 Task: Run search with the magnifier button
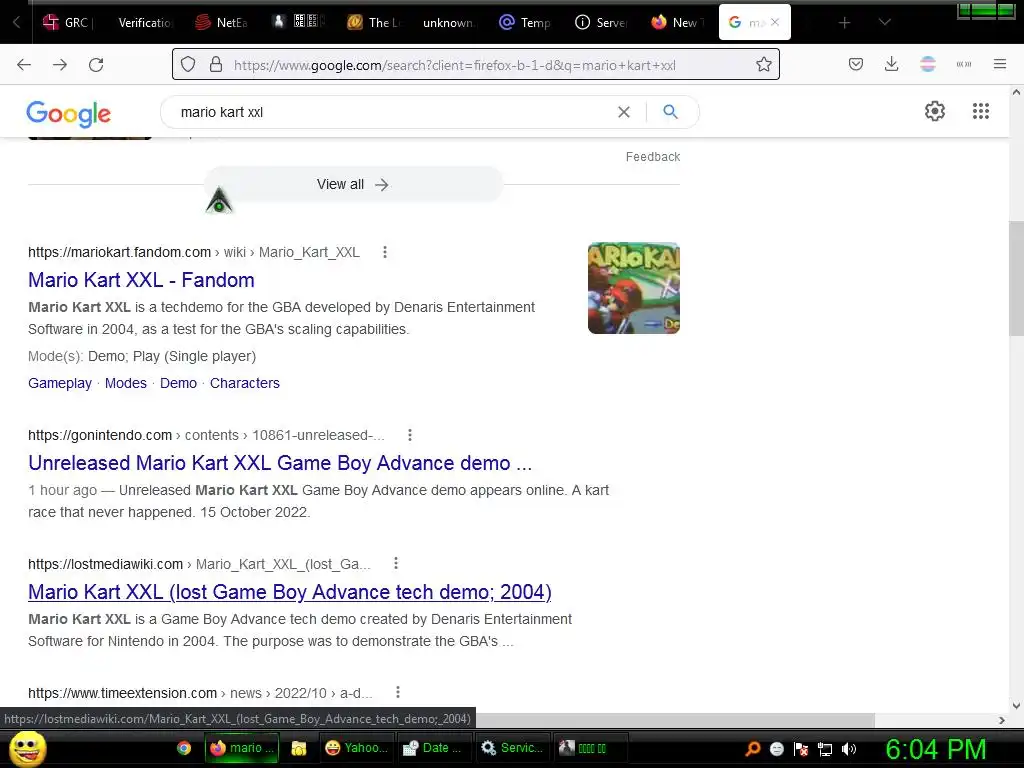pos(670,112)
